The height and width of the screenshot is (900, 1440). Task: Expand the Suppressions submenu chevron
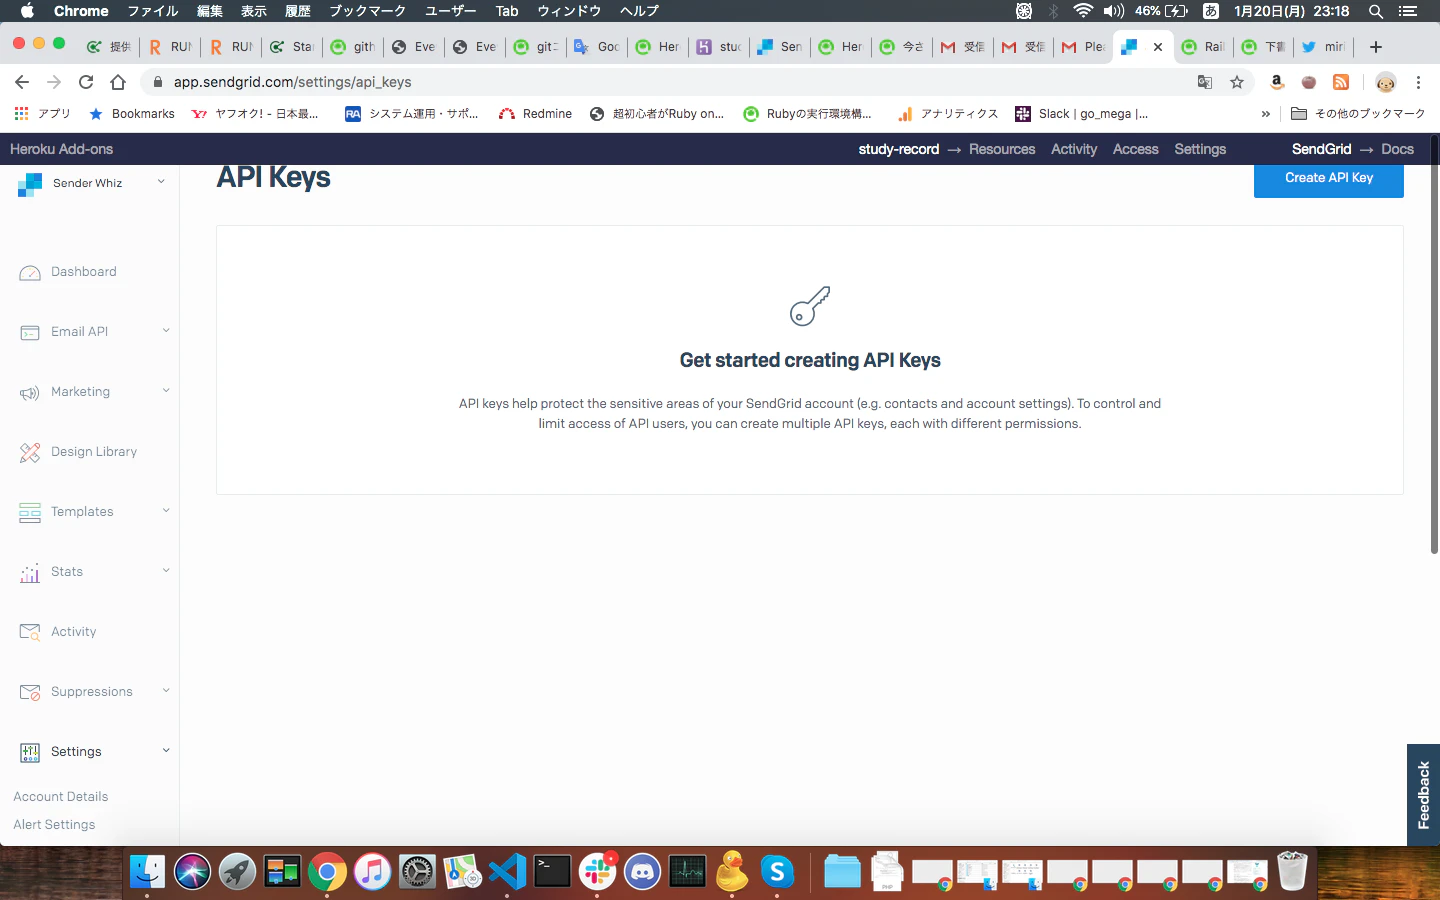166,691
